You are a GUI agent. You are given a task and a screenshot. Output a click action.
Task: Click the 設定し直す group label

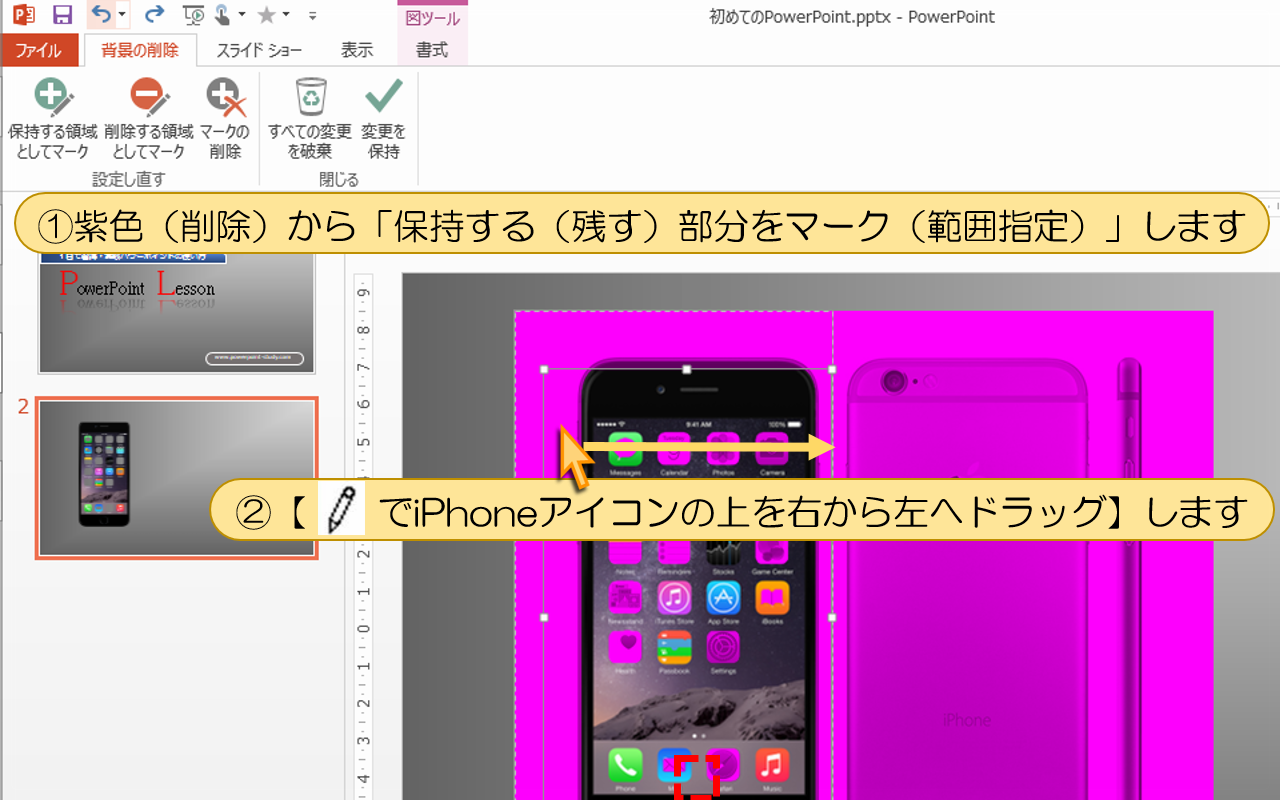(x=129, y=179)
